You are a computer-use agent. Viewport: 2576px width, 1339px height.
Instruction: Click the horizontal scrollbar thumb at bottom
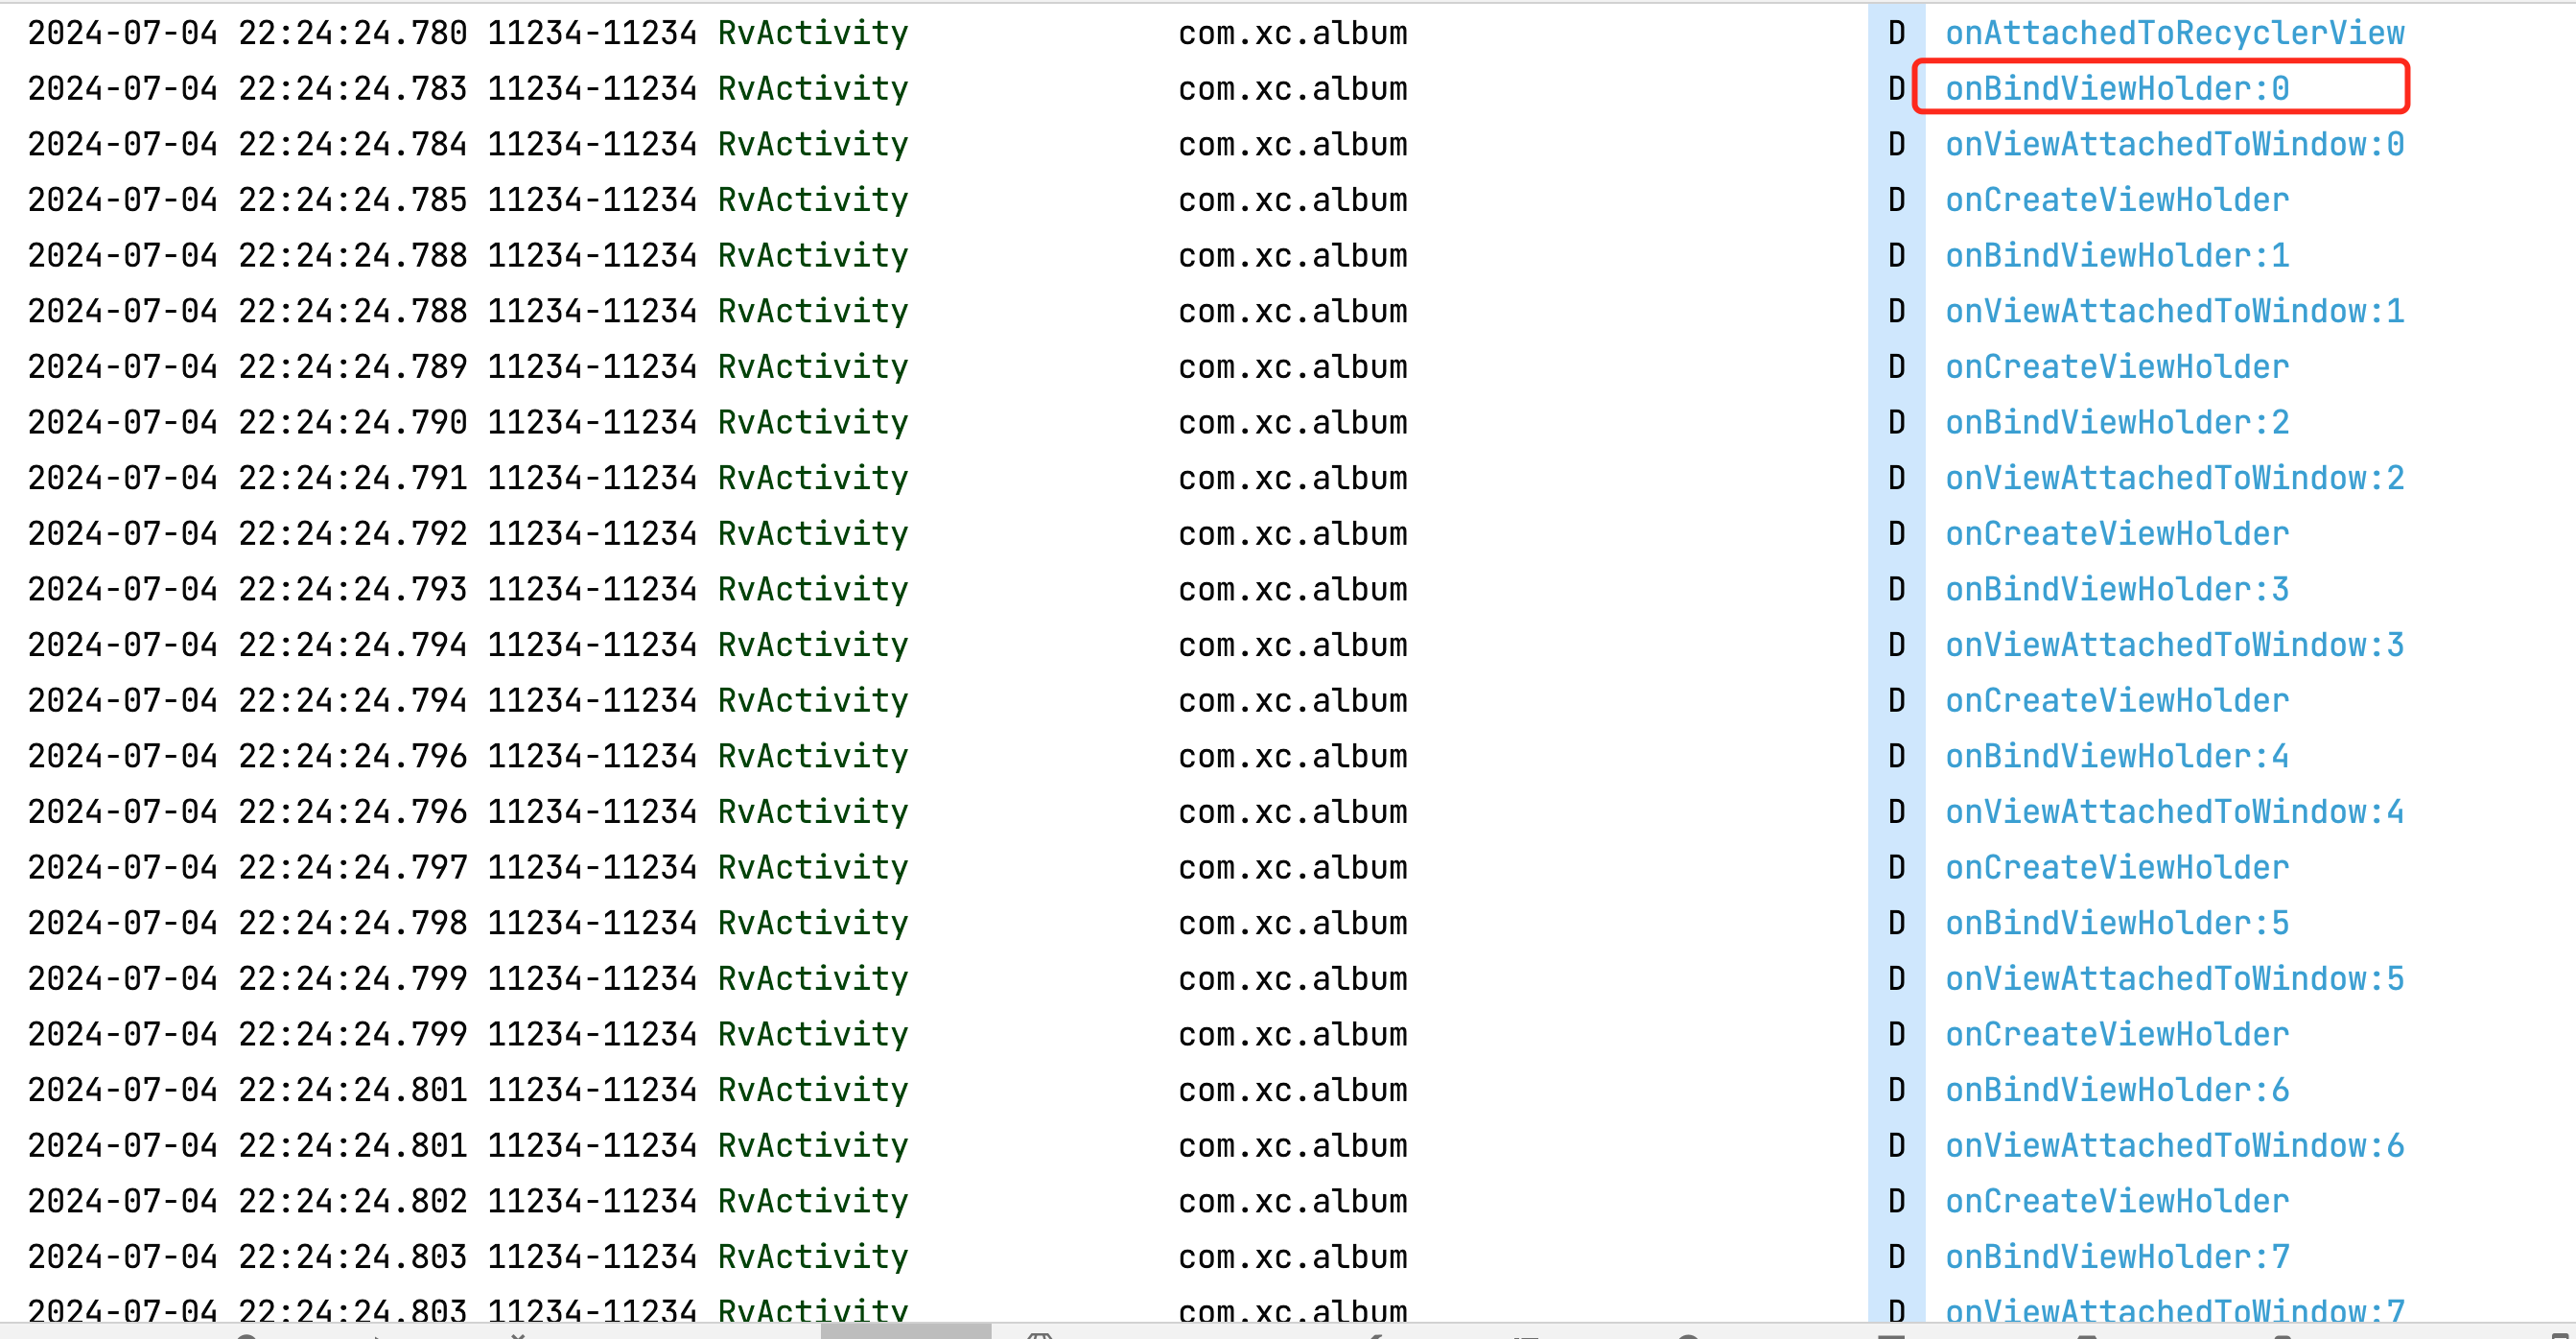tap(905, 1331)
